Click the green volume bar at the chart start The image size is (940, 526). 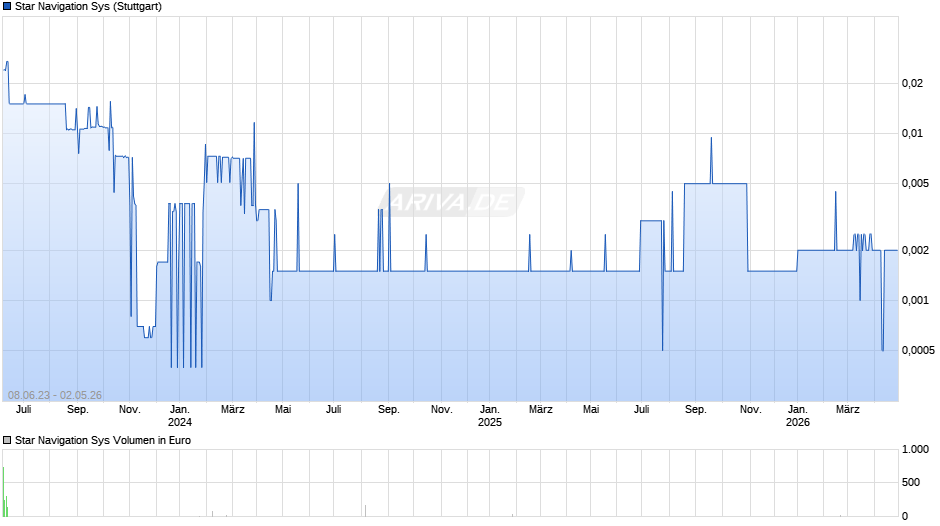click(4, 491)
